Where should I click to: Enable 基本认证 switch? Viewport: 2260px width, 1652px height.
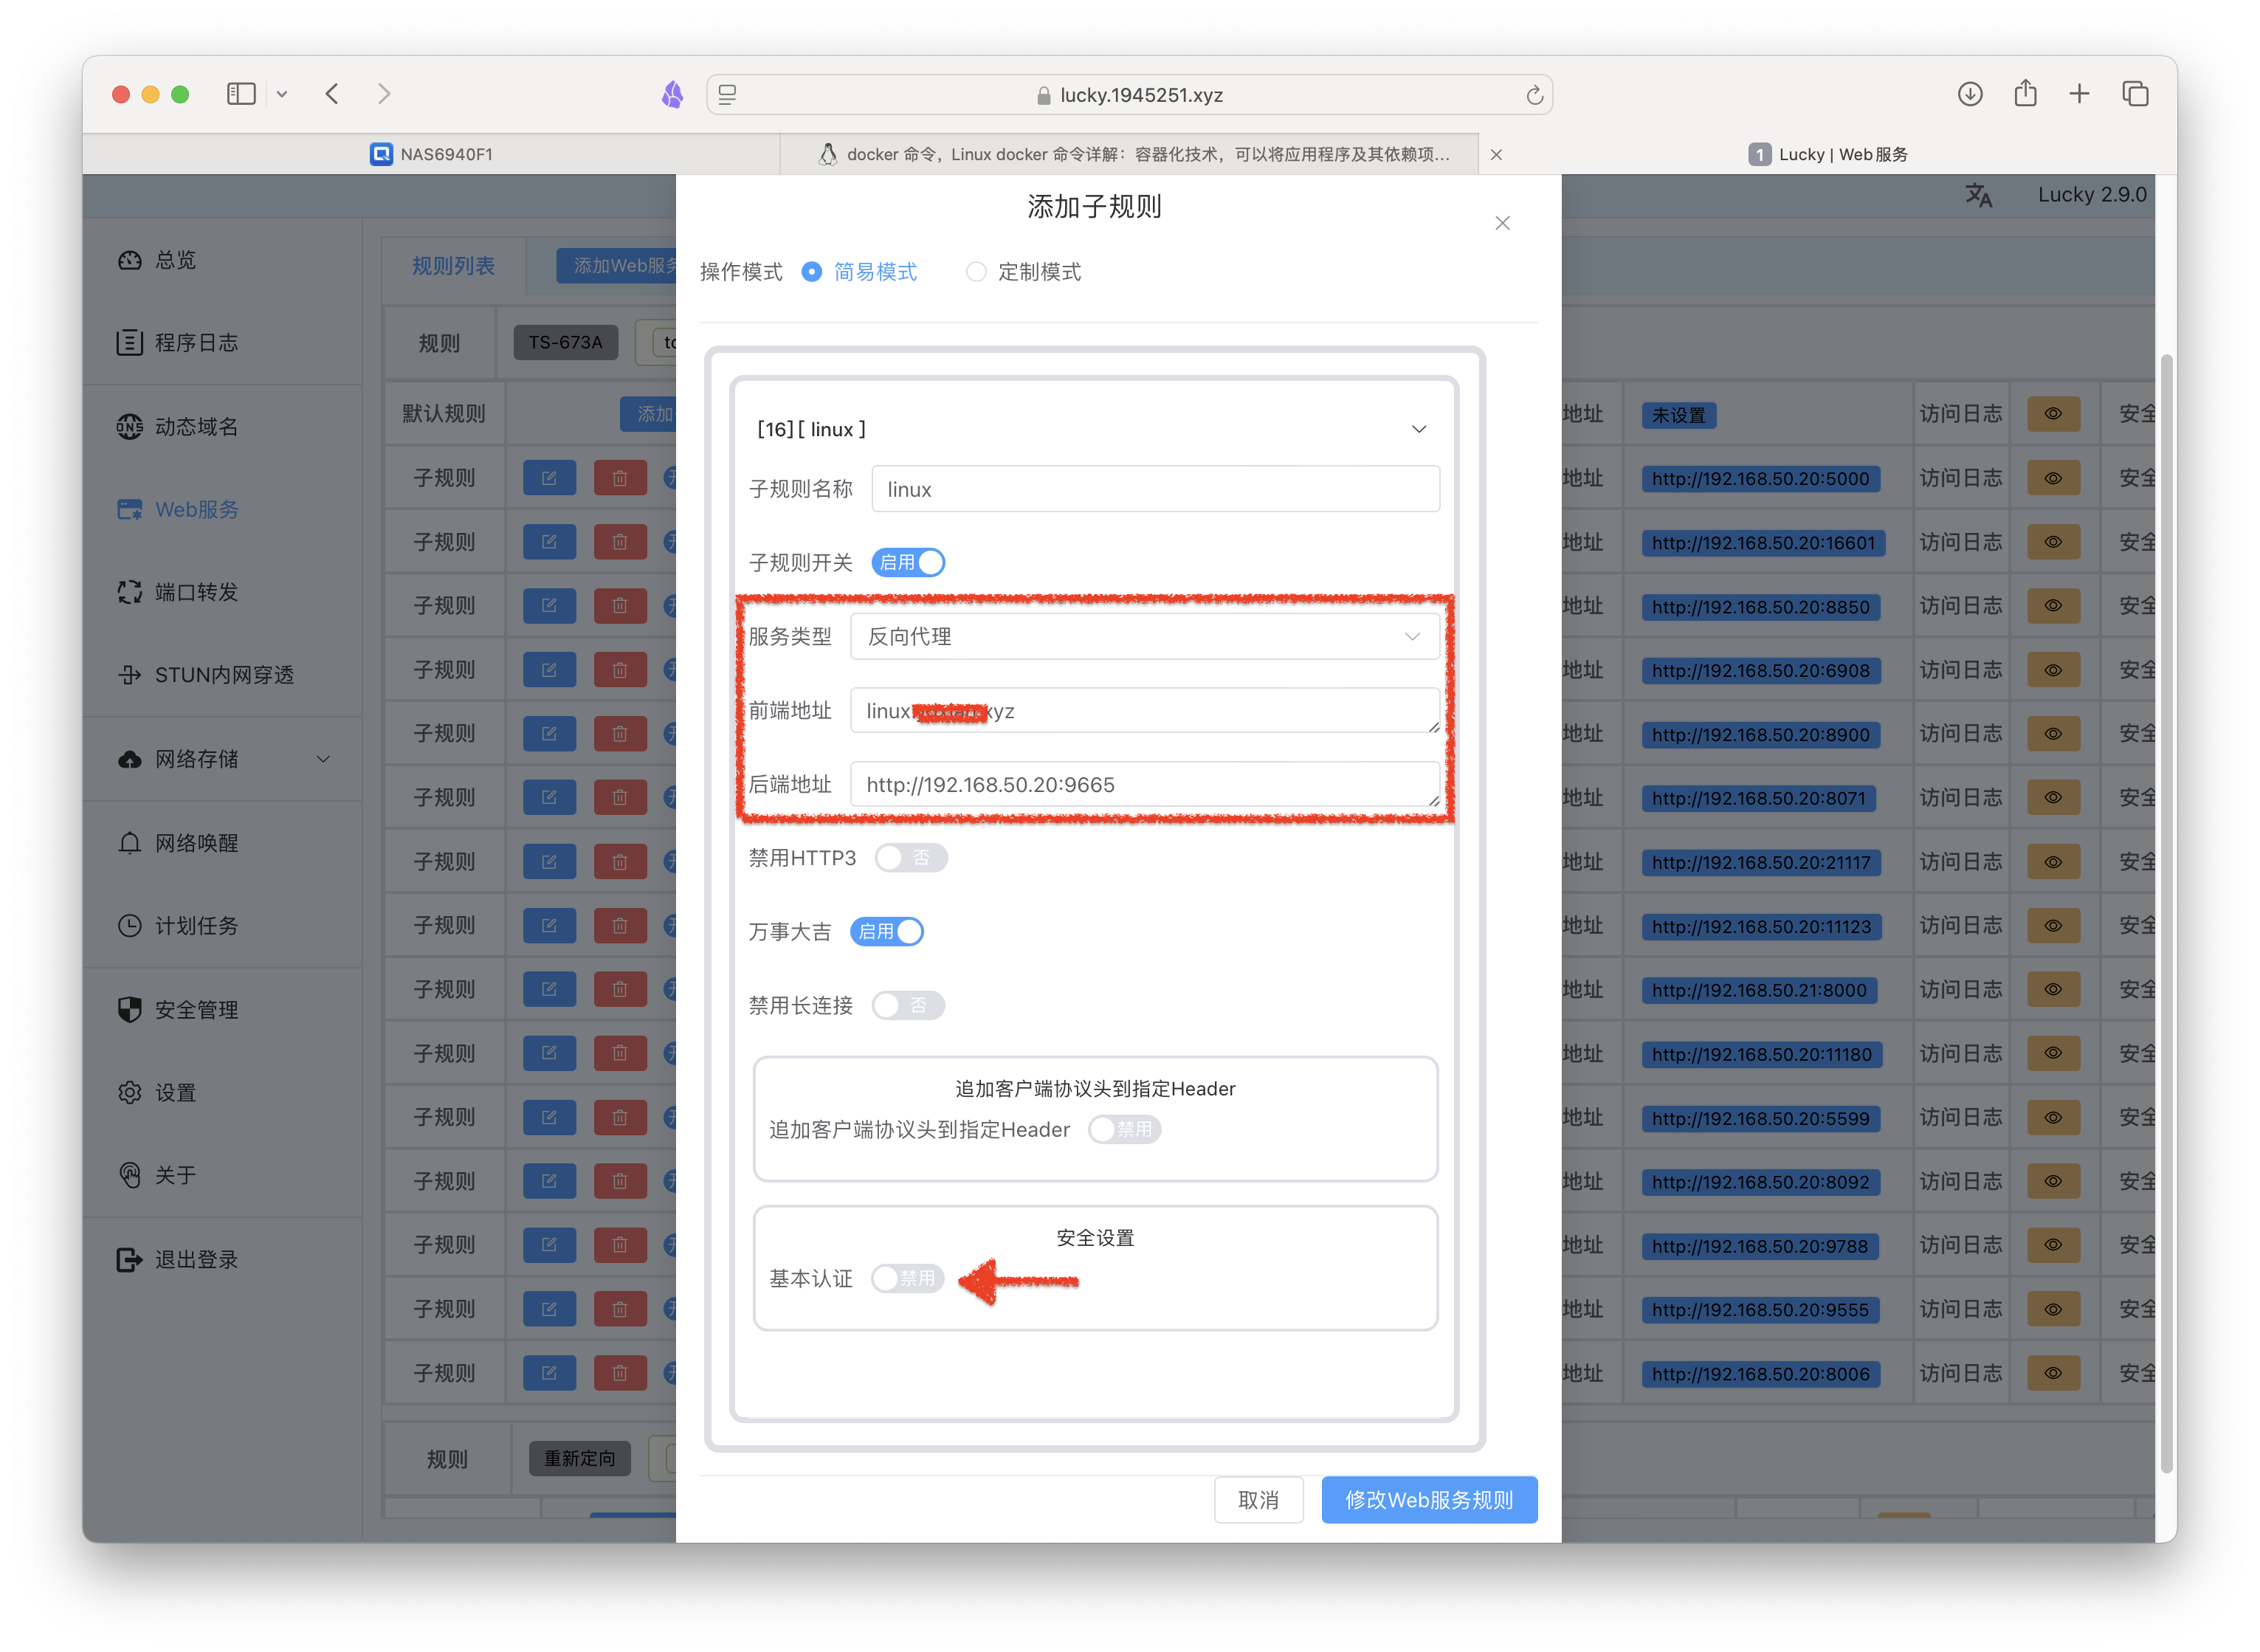tap(908, 1279)
